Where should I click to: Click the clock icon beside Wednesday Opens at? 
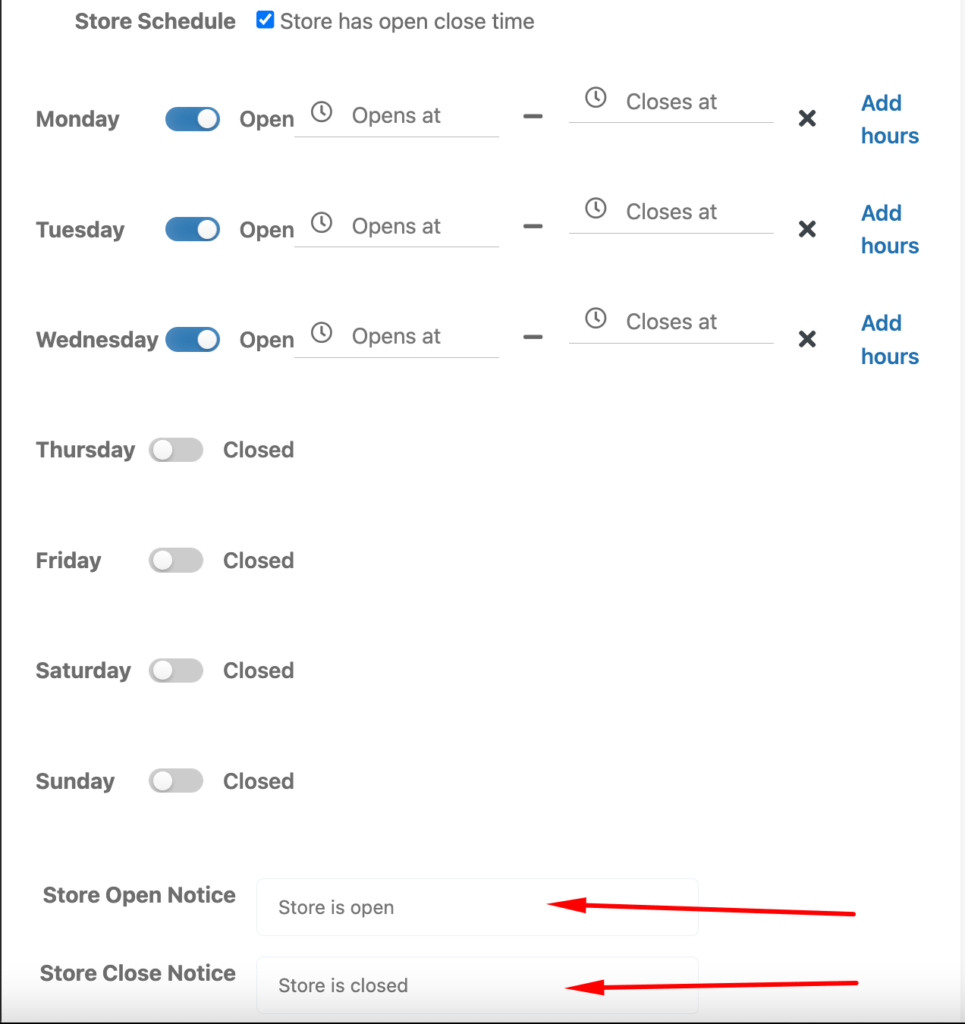click(321, 332)
